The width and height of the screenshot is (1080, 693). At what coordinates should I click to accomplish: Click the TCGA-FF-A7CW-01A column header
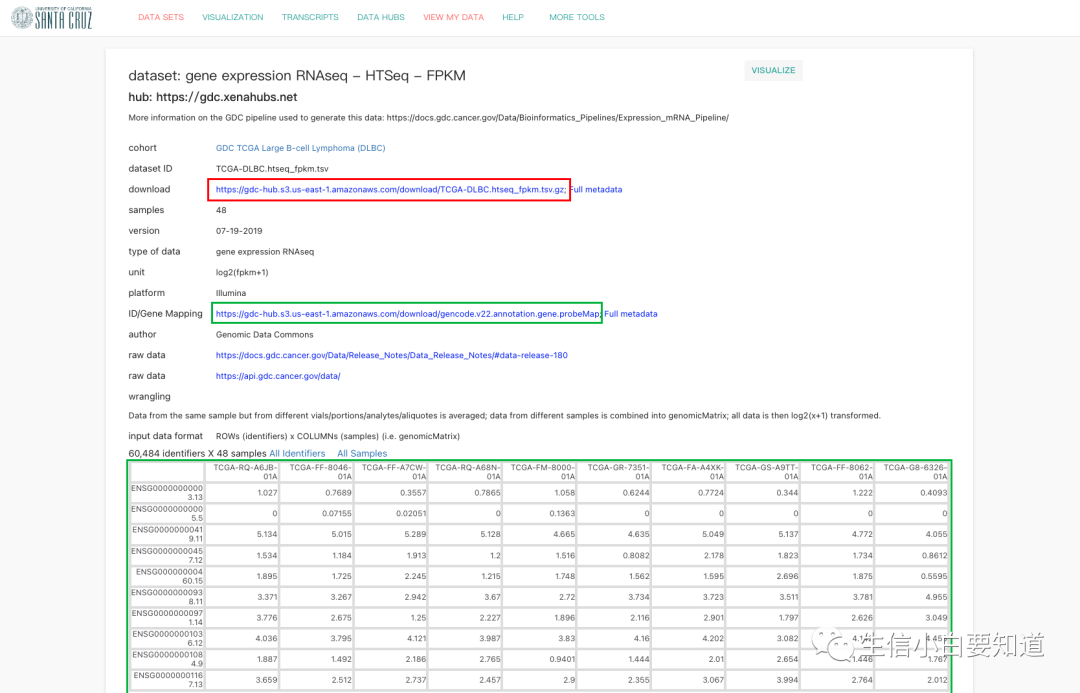[391, 472]
